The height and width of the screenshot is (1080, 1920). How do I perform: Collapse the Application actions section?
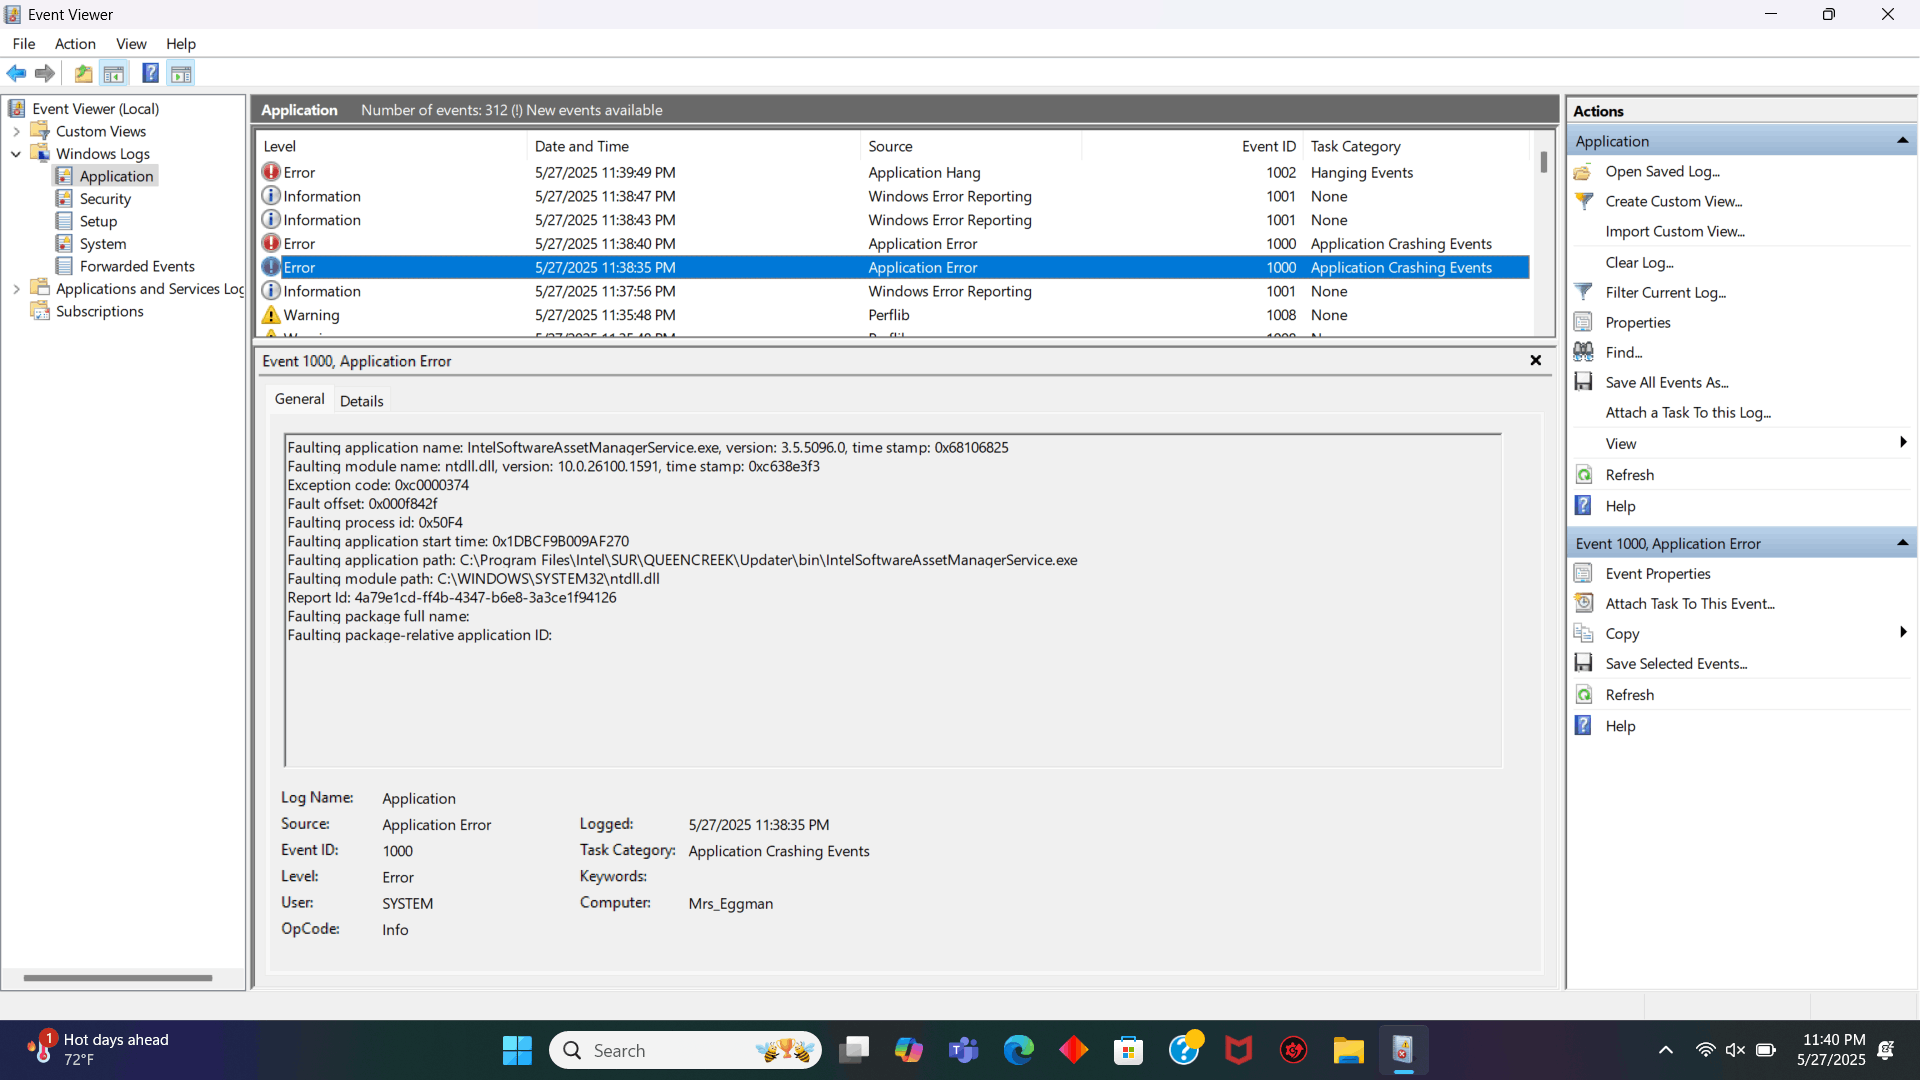pos(1902,141)
